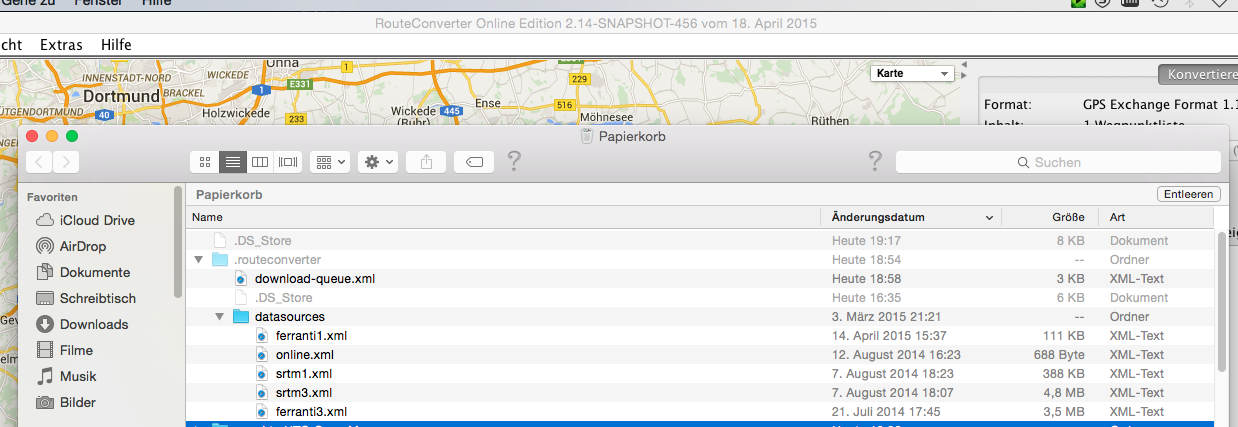The width and height of the screenshot is (1238, 427).
Task: Open the Extras menu
Action: [61, 45]
